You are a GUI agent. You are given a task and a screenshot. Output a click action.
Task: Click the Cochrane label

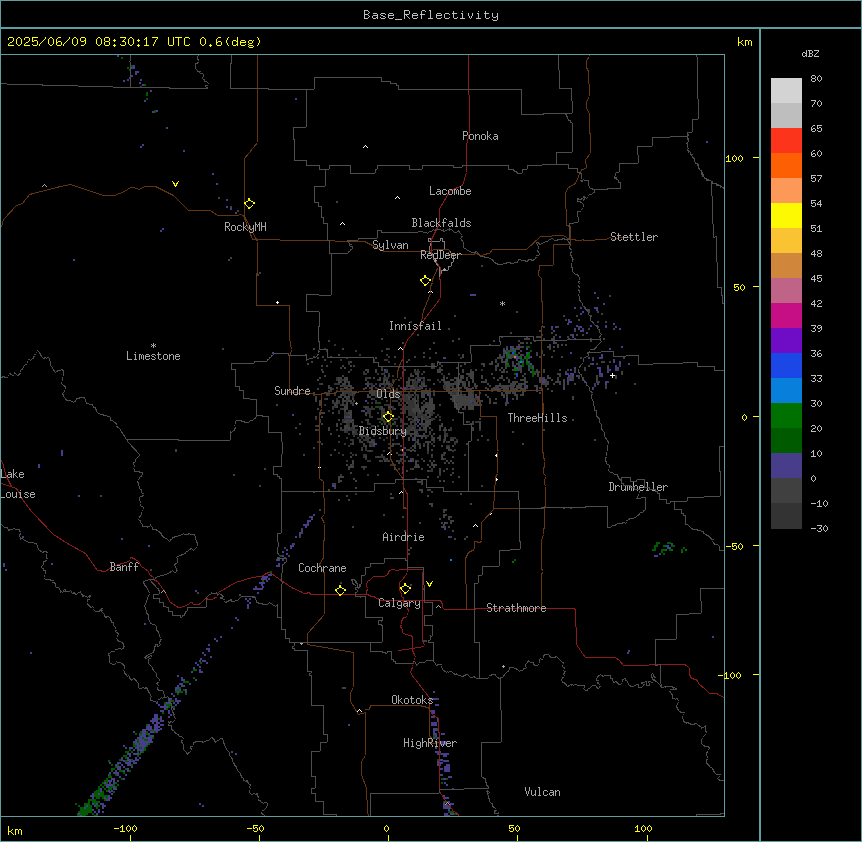322,568
